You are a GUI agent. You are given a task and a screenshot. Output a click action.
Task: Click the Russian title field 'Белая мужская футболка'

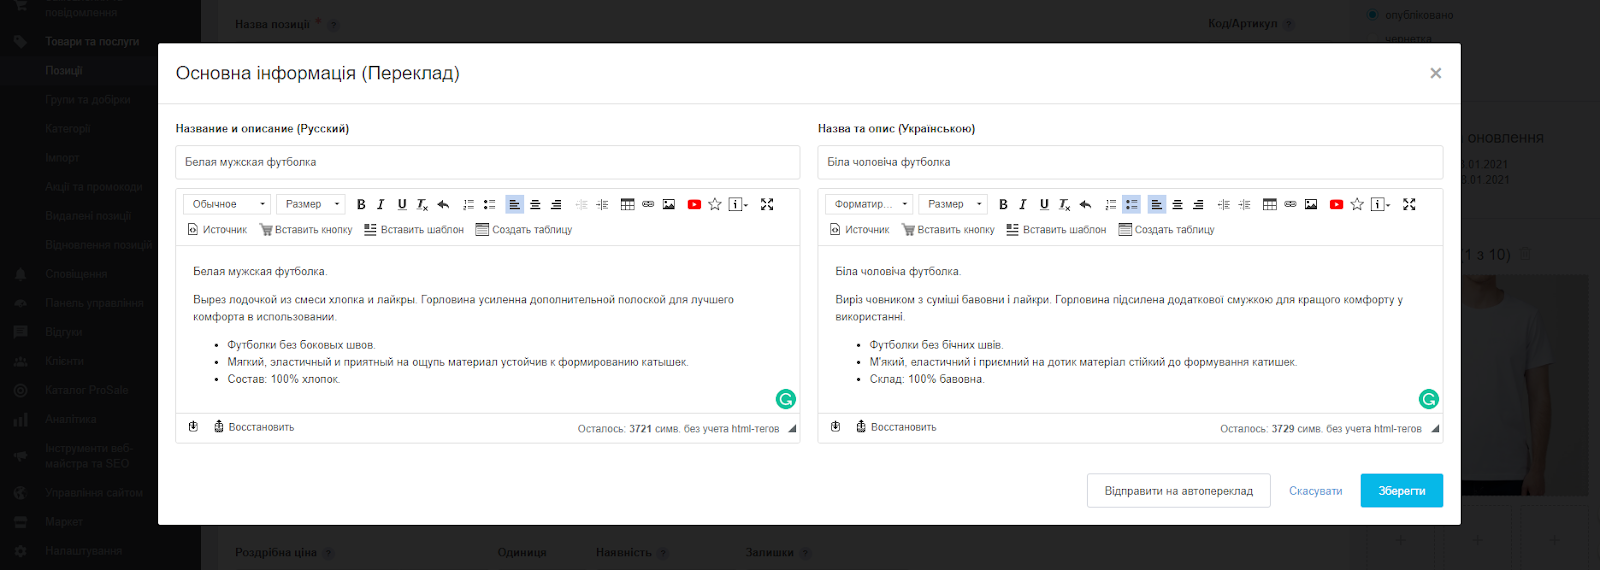pos(488,162)
